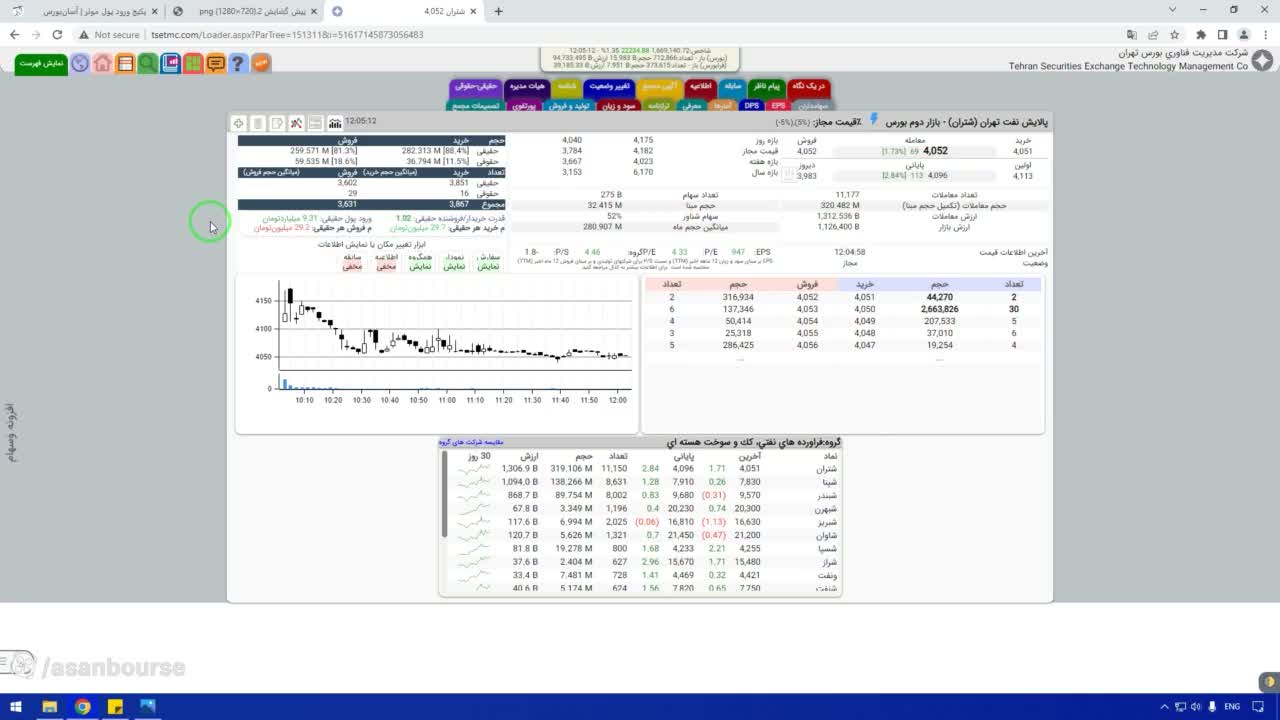Open the Windows Start menu
This screenshot has width=1280, height=720.
[x=16, y=707]
